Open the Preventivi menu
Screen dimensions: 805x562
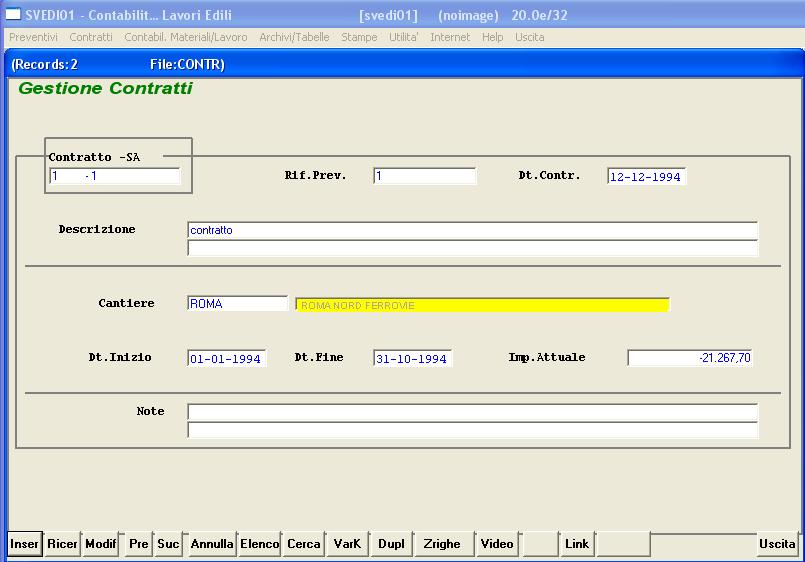(x=33, y=37)
